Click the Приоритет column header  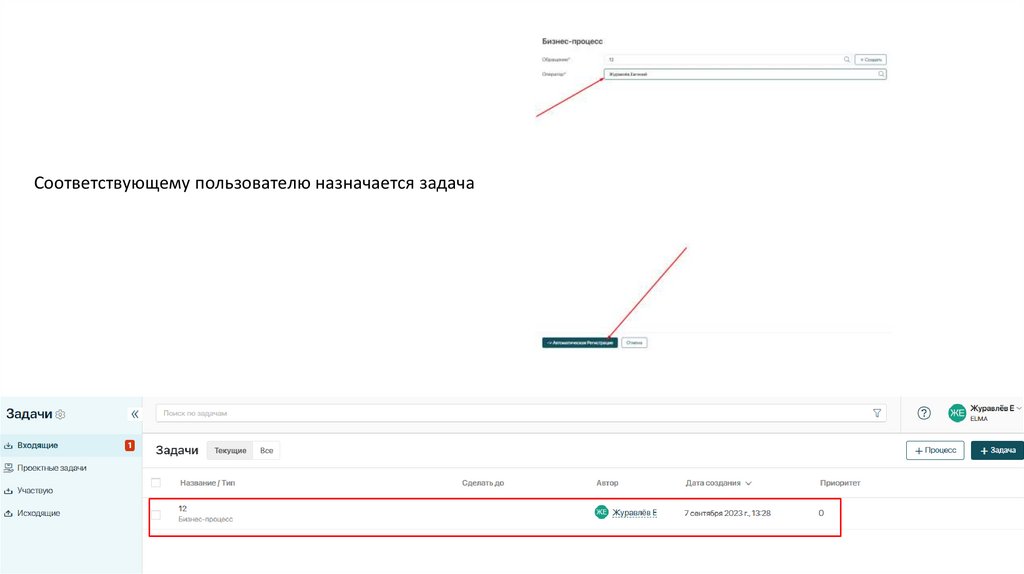(x=840, y=483)
